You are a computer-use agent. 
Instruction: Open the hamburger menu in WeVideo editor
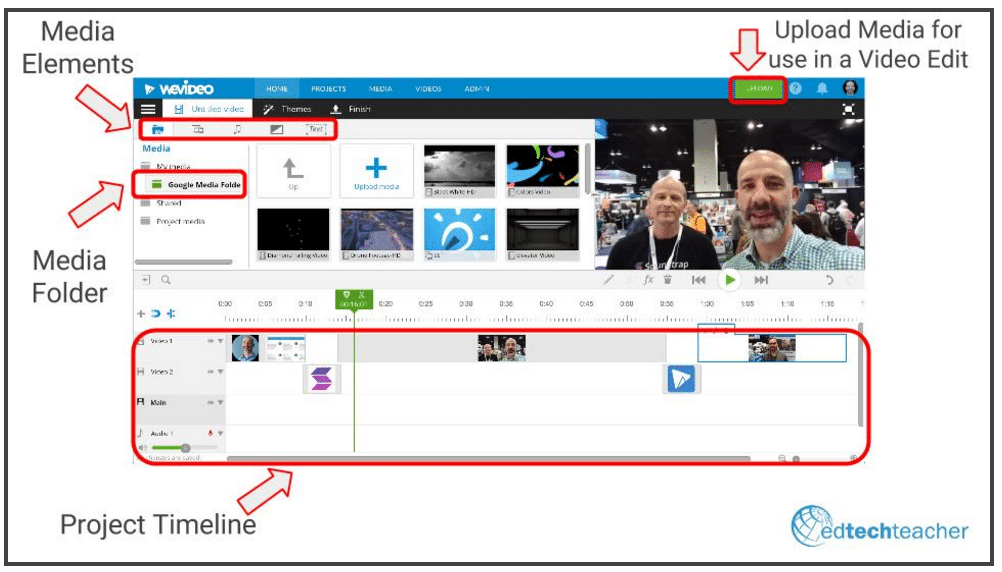pyautogui.click(x=148, y=109)
